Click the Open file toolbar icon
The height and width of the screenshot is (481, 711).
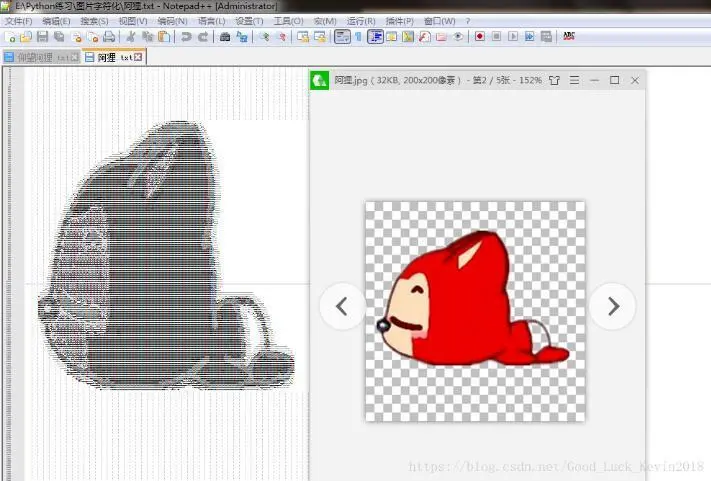pos(26,37)
